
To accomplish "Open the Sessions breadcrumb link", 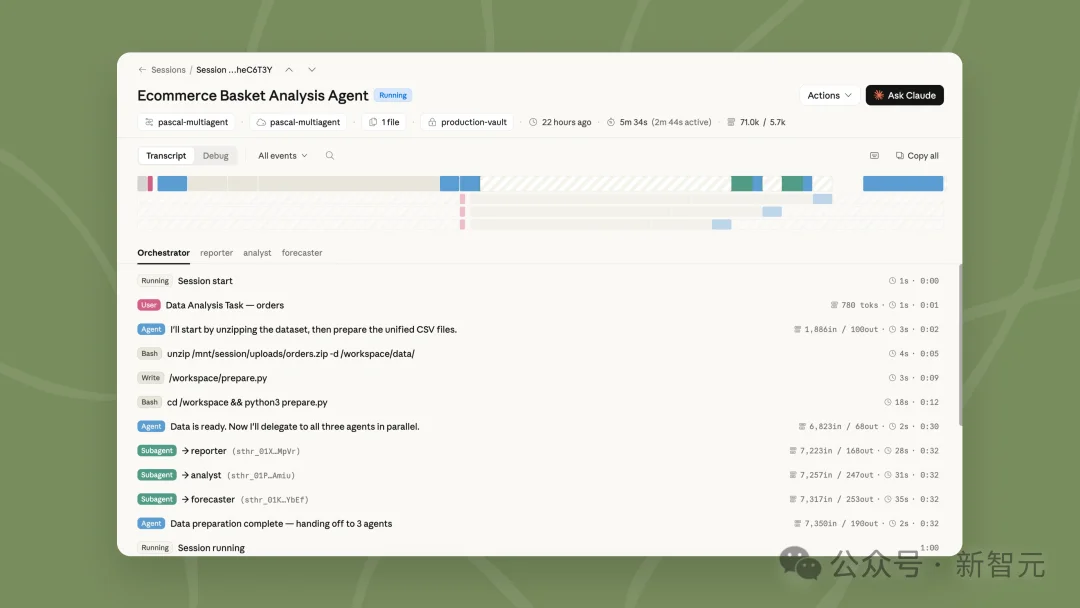I will (x=168, y=70).
